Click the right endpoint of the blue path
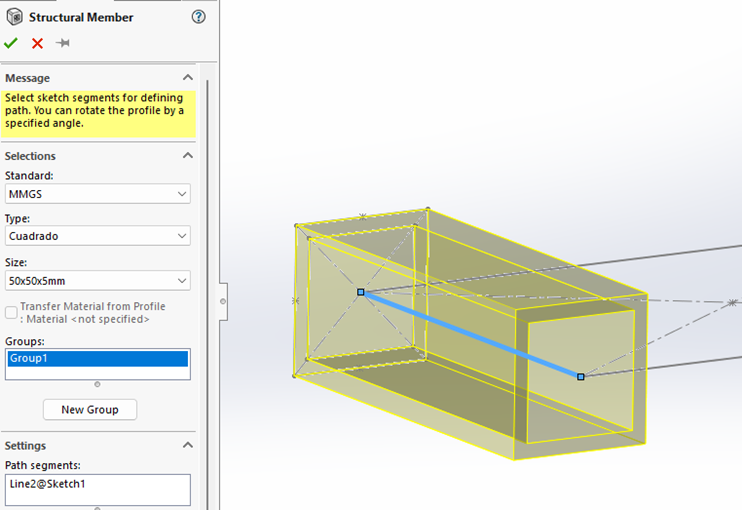The height and width of the screenshot is (510, 742). (581, 377)
